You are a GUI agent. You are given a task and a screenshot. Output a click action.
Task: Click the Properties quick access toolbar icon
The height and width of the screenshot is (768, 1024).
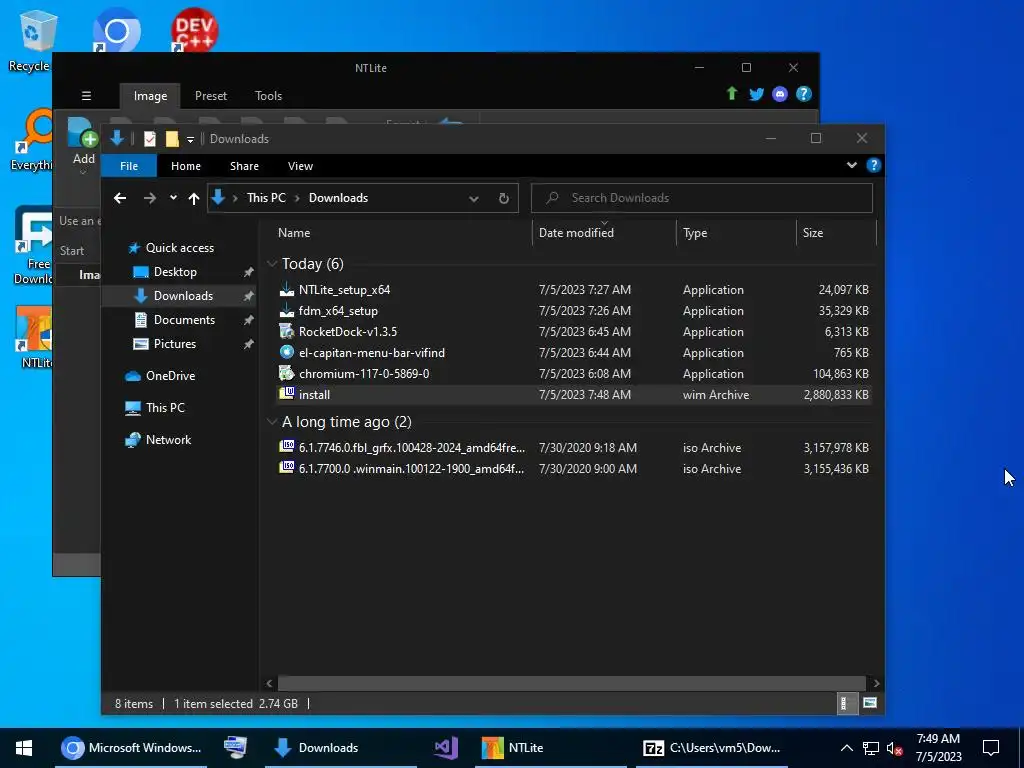[150, 138]
